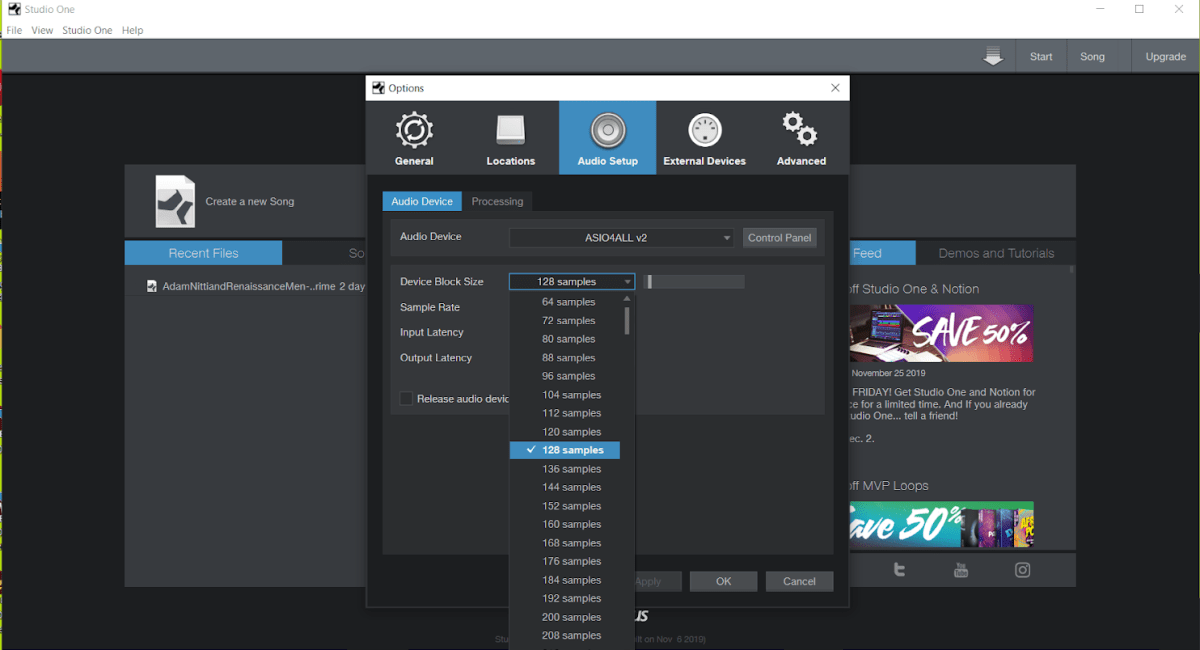
Task: Open the SAVE 50% promotional thumbnail
Action: pyautogui.click(x=941, y=333)
